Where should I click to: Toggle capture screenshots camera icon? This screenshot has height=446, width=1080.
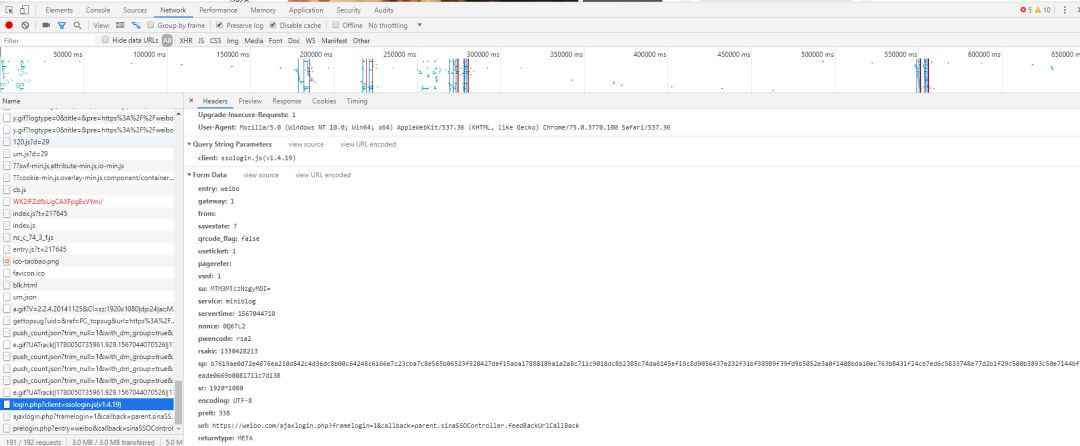click(46, 25)
